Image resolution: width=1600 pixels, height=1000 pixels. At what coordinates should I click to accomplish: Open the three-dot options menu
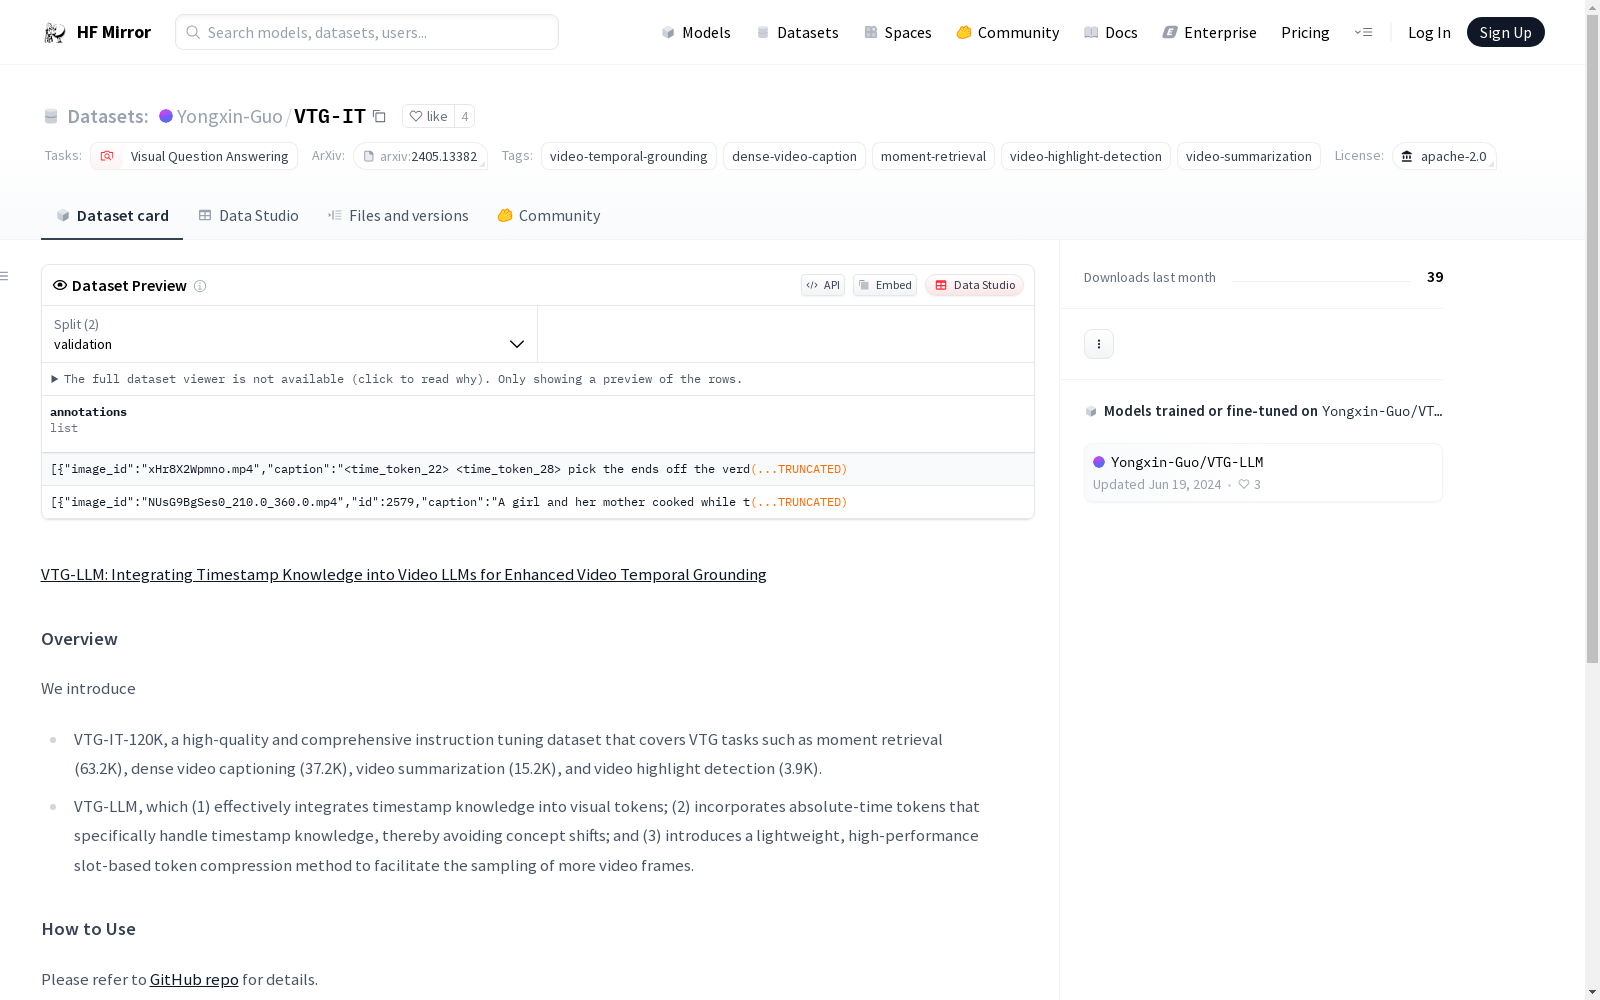pyautogui.click(x=1099, y=344)
